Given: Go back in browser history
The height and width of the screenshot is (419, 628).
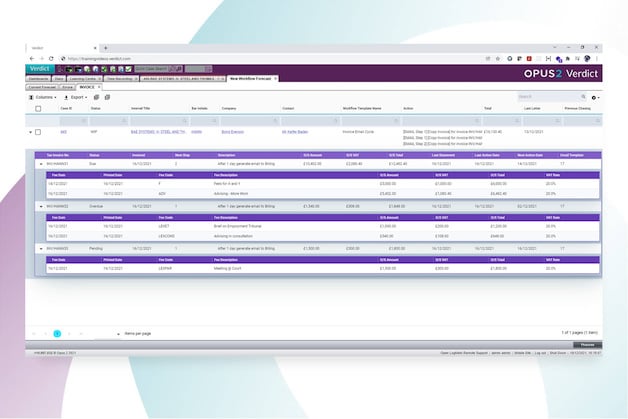Looking at the screenshot, I should click(x=32, y=58).
